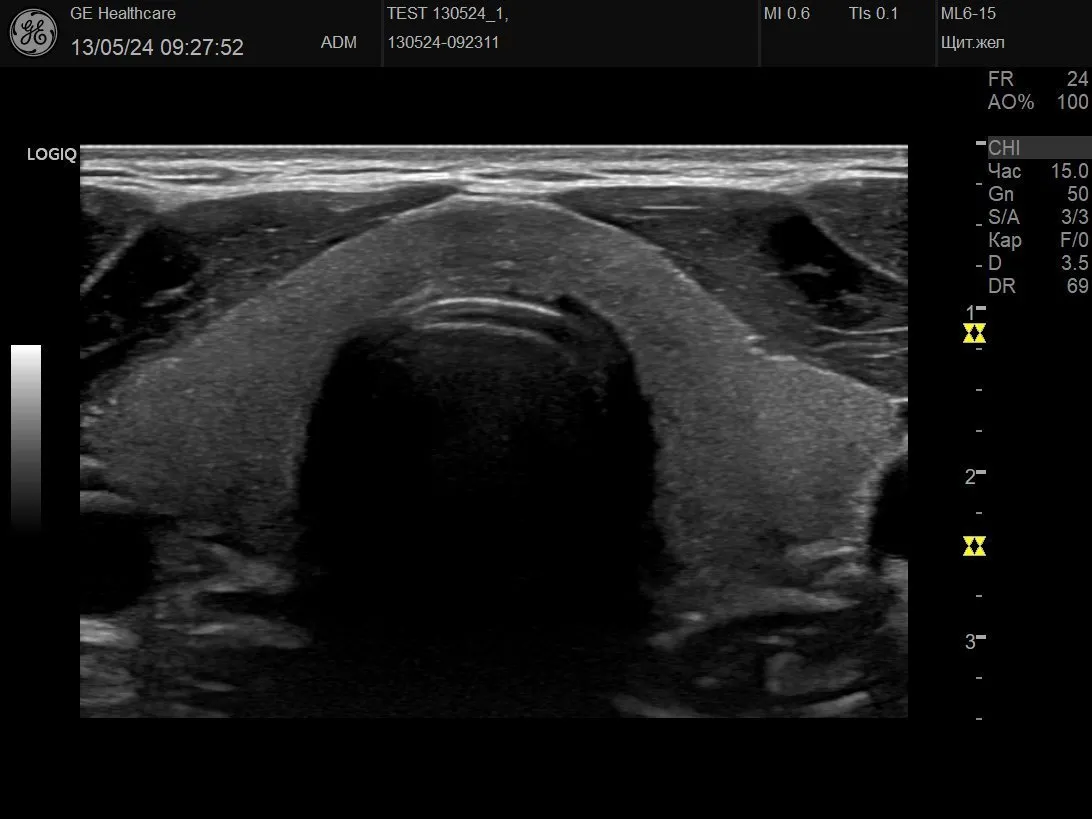The image size is (1092, 819).
Task: Click the ML6-15 probe name
Action: point(968,14)
